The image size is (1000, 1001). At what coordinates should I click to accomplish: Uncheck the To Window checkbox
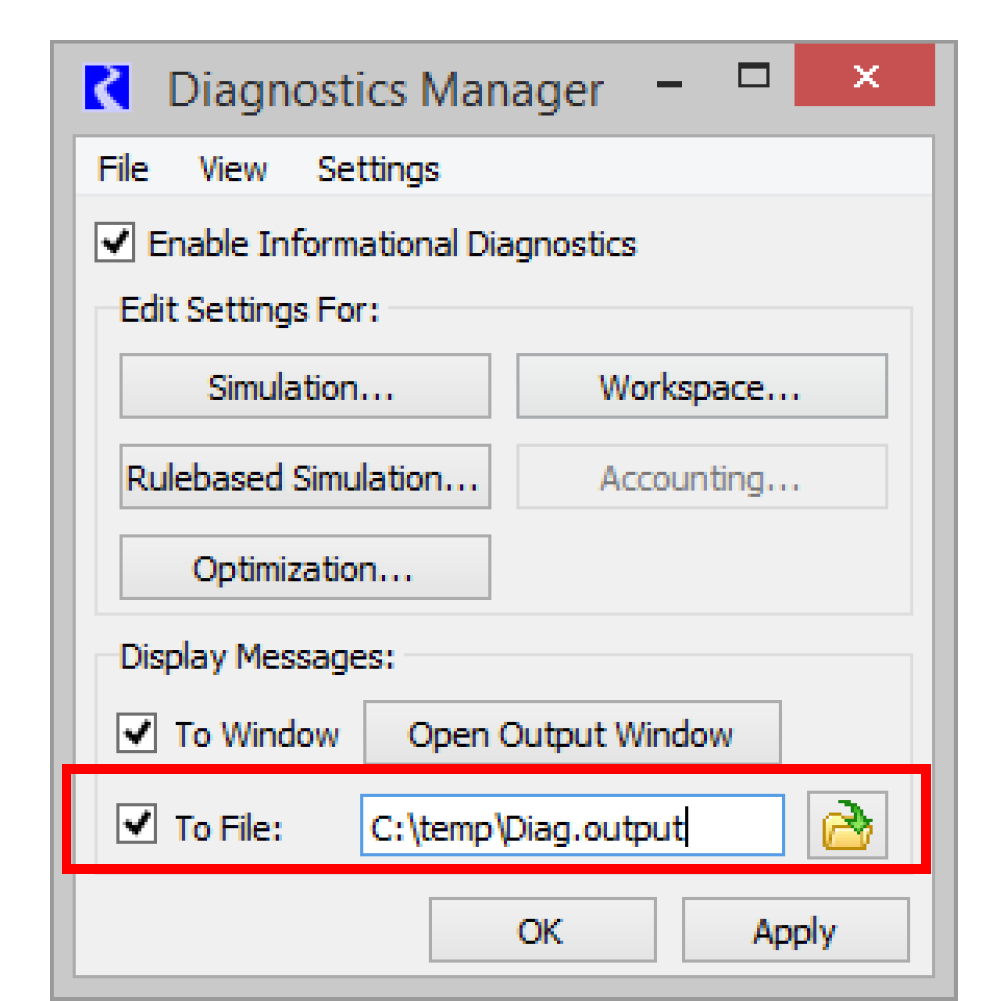(x=136, y=735)
